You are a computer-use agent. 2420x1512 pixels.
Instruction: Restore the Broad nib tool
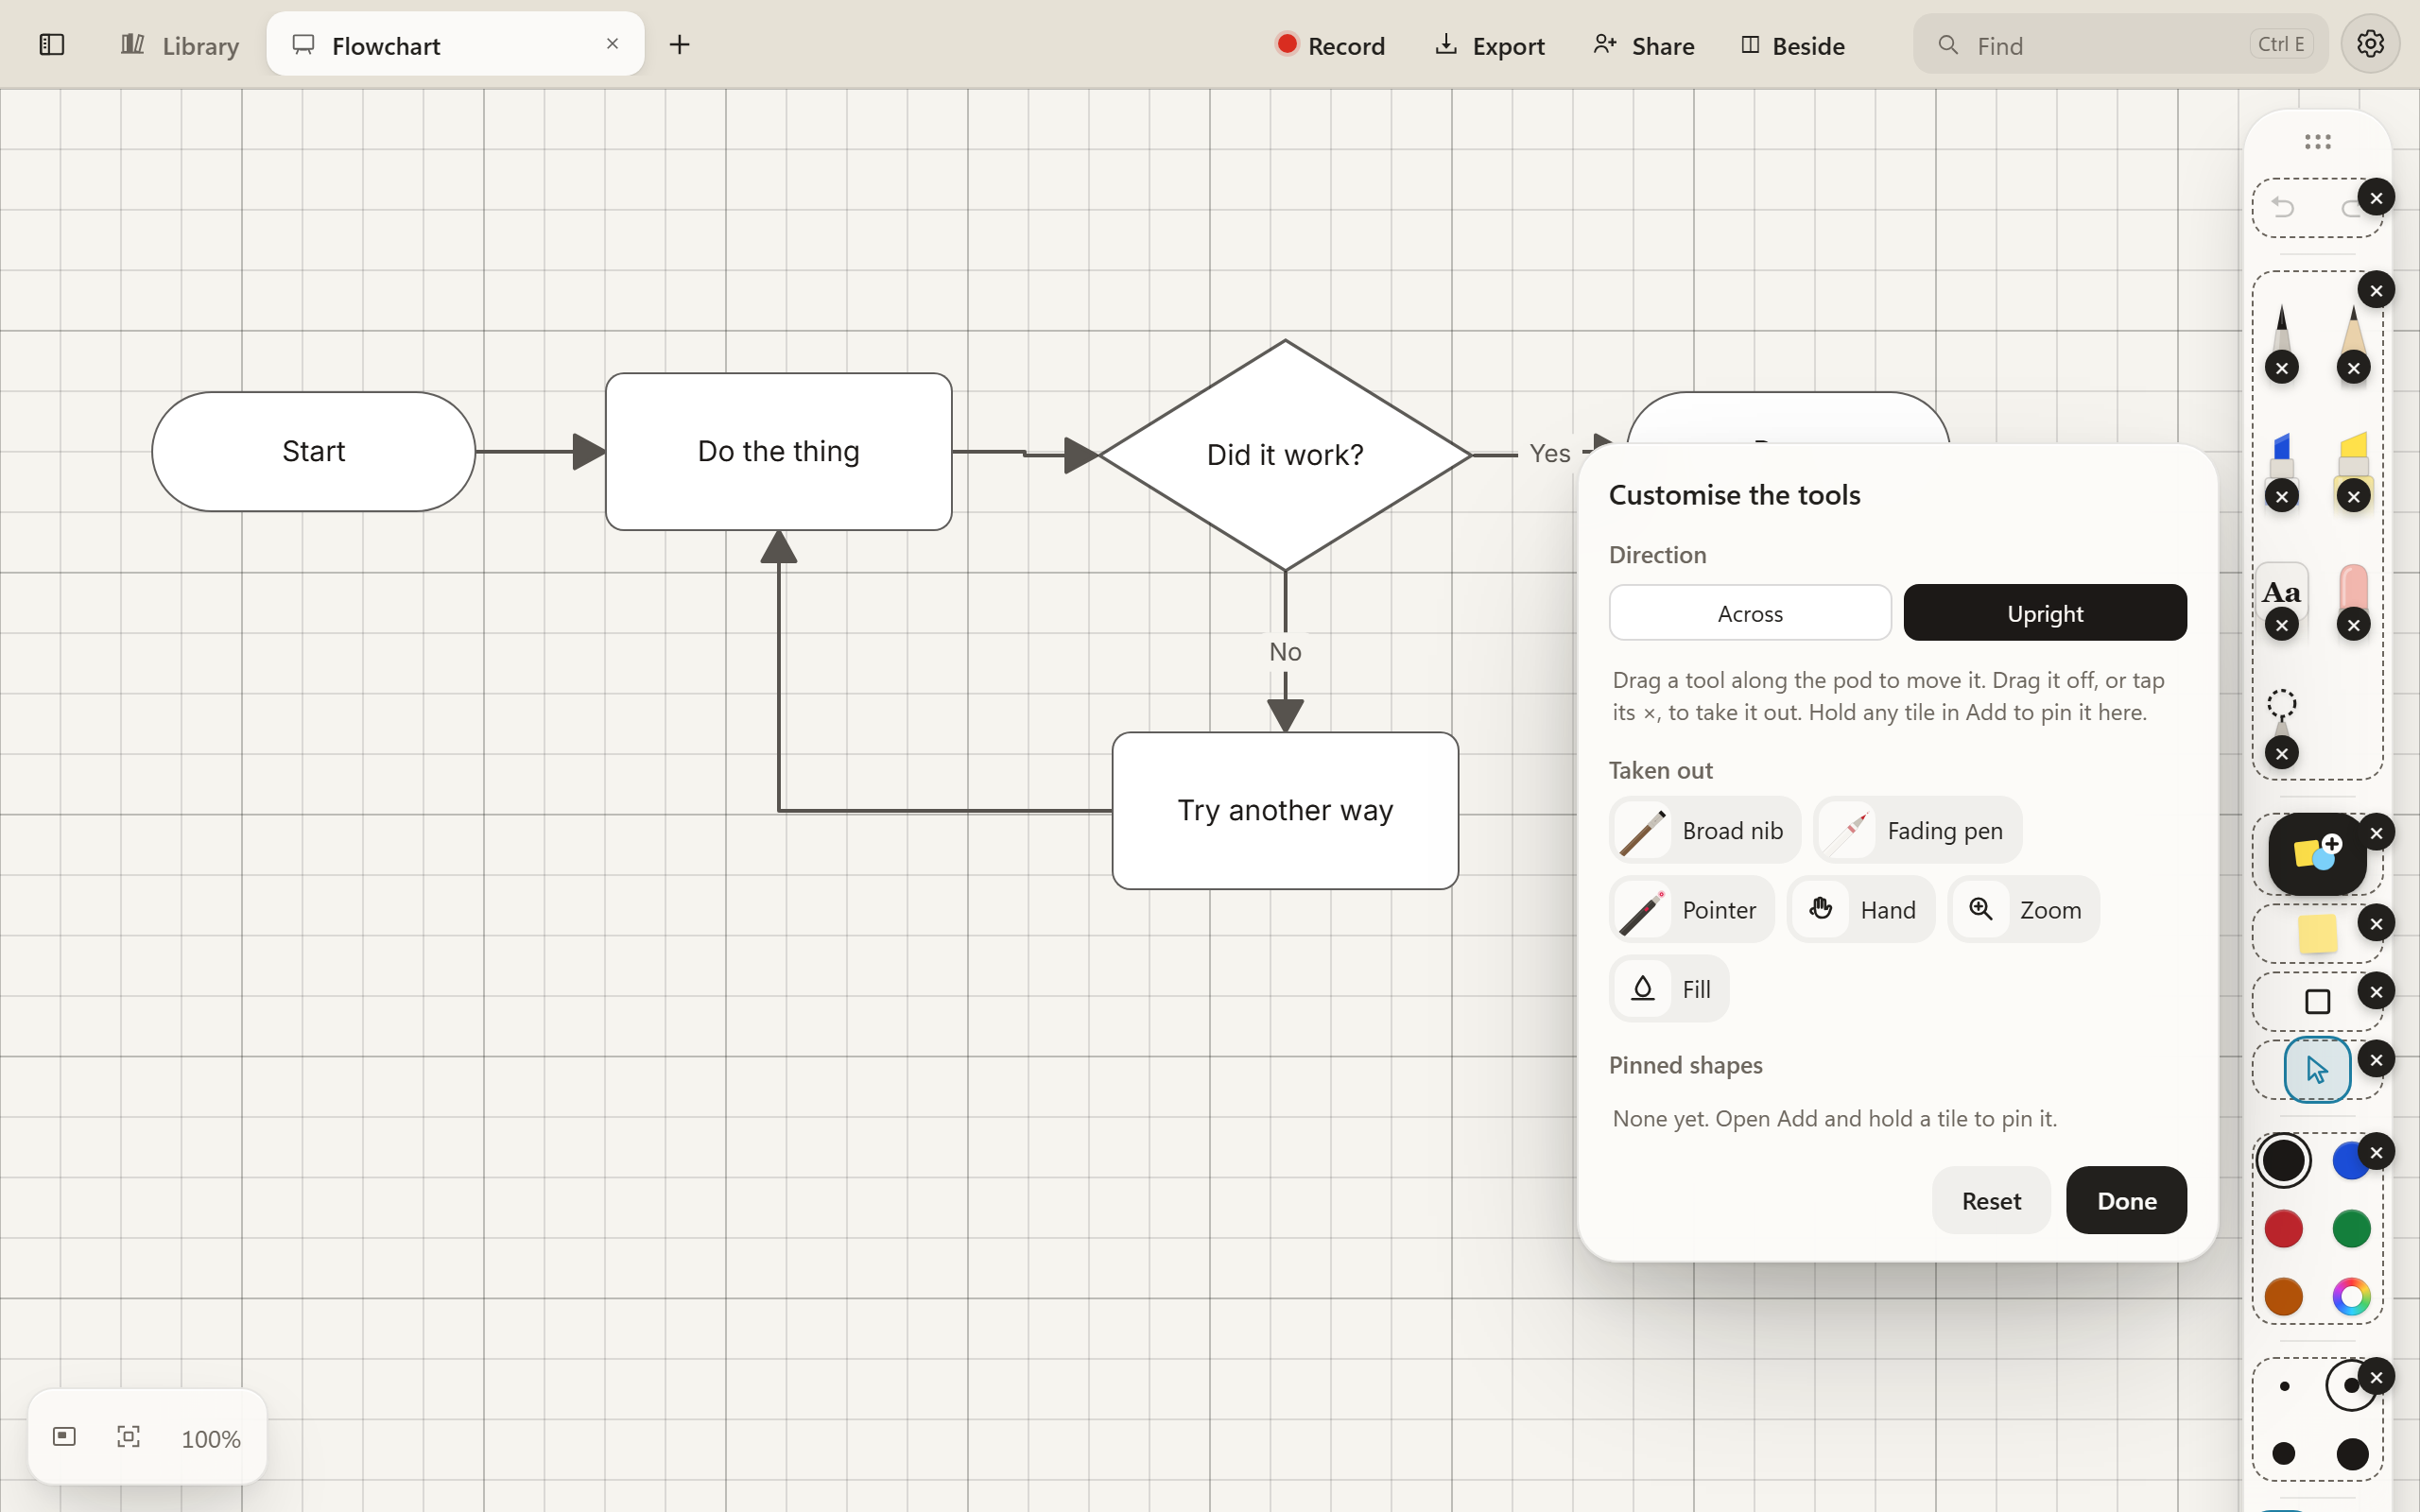pos(1705,830)
